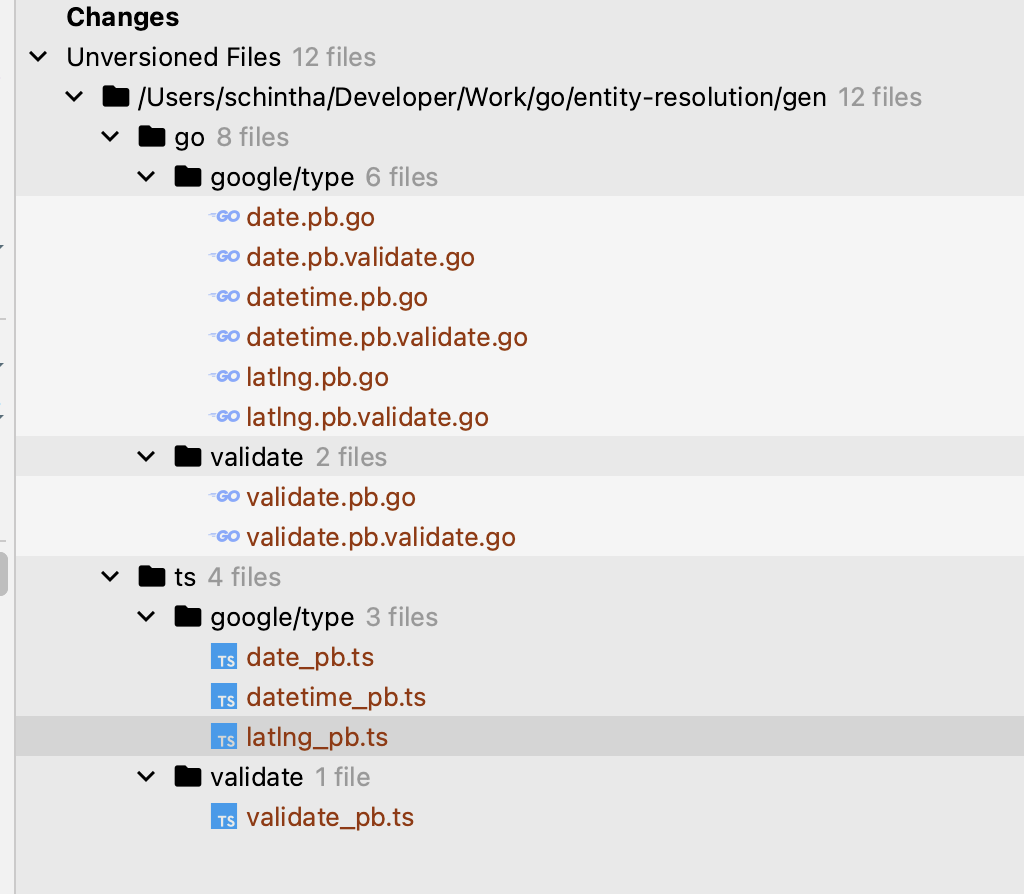
Task: Click the Go icon beside validate.pb.validate.go
Action: (225, 537)
